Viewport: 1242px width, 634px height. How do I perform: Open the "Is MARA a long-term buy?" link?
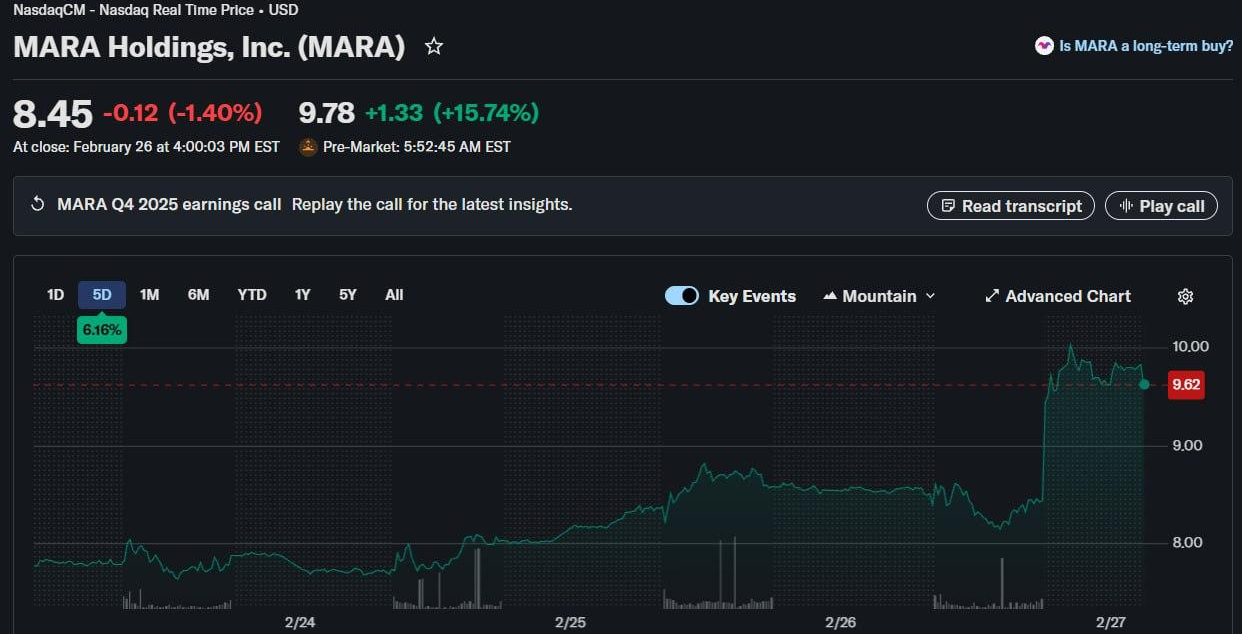[1146, 46]
